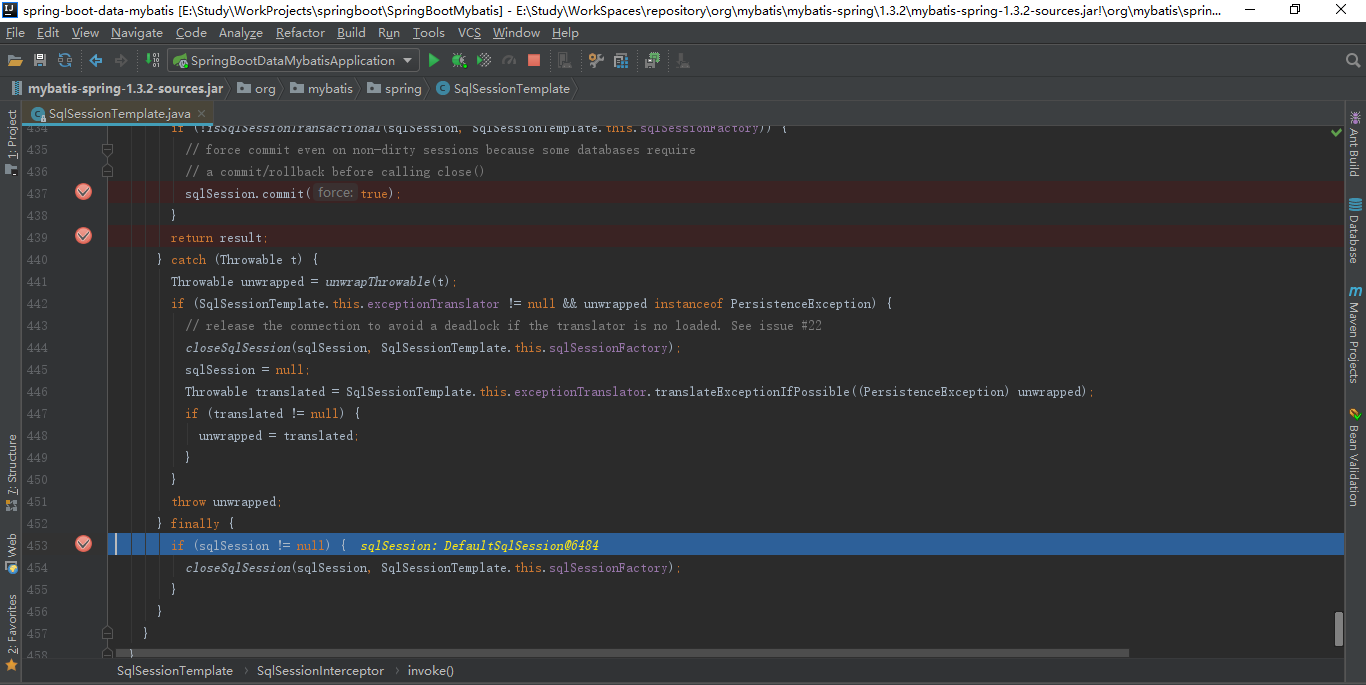Image resolution: width=1366 pixels, height=685 pixels.
Task: Stop the process with the red square icon
Action: click(x=534, y=61)
